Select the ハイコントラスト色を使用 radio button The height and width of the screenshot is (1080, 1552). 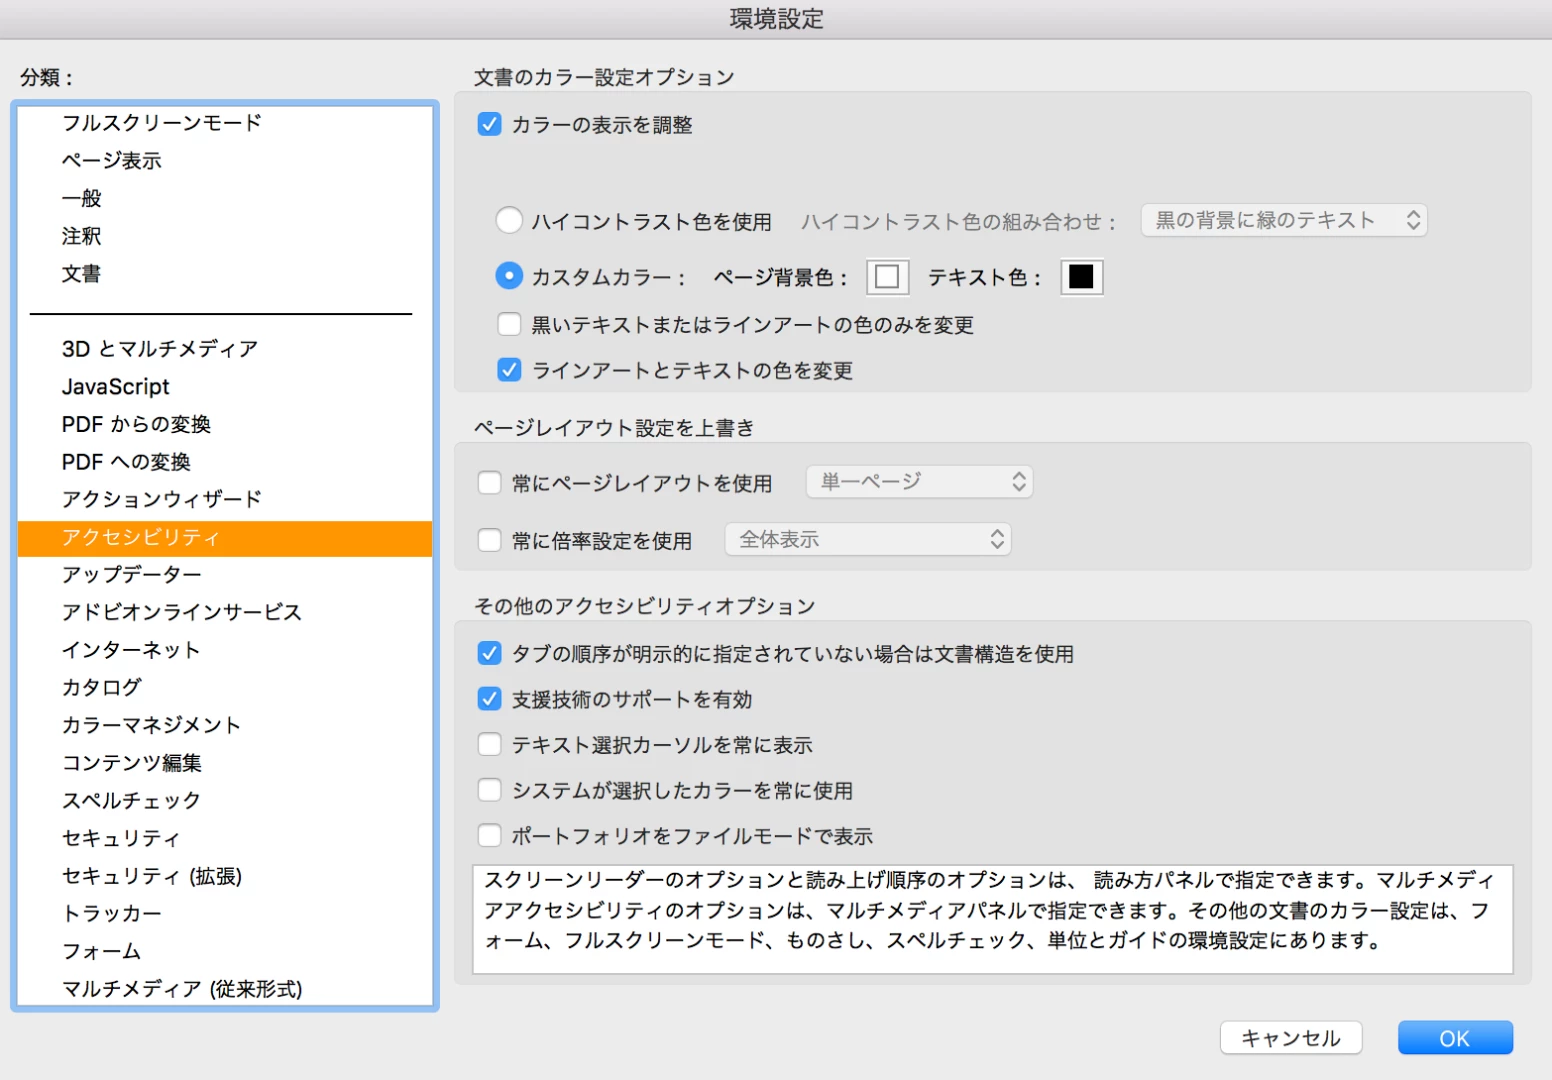click(x=509, y=220)
